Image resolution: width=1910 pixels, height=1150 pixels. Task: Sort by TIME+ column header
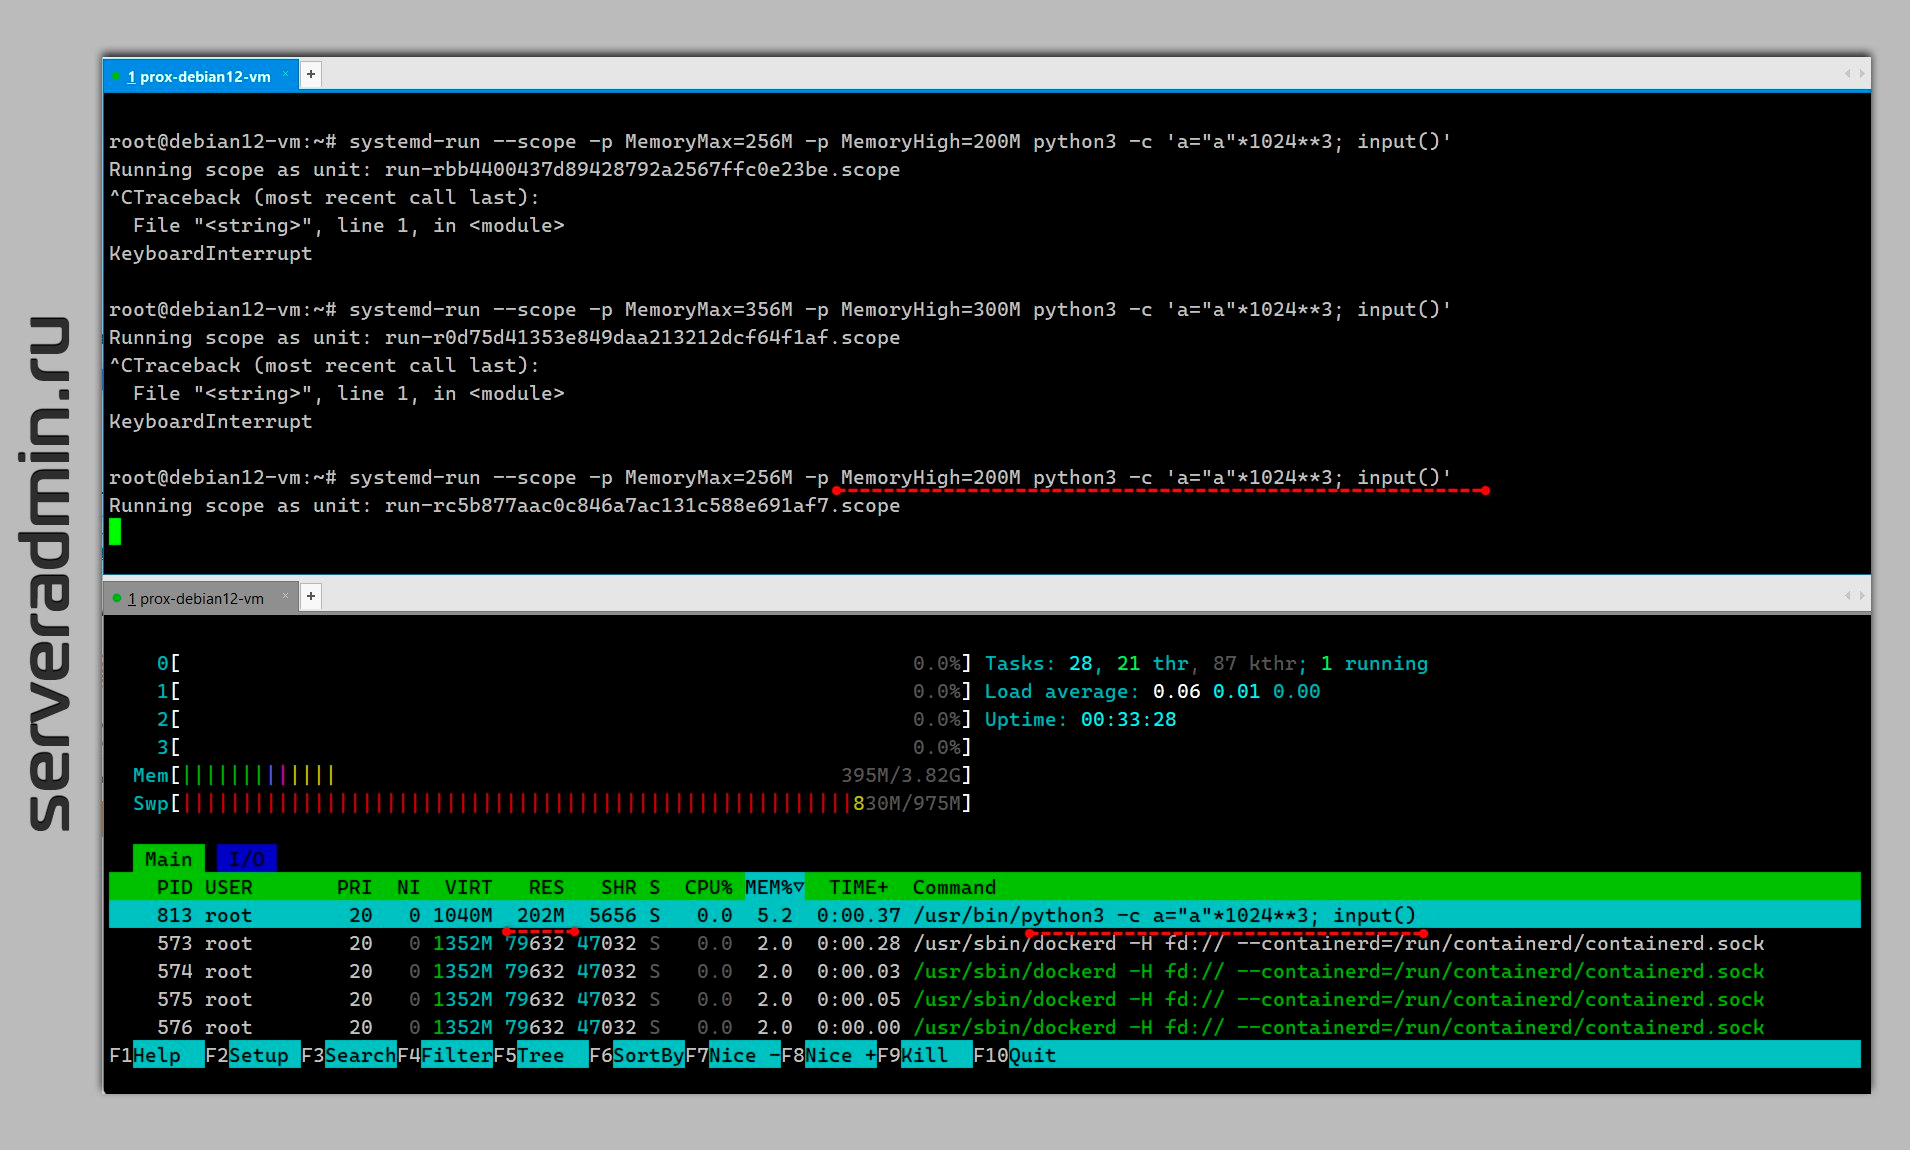(x=858, y=887)
